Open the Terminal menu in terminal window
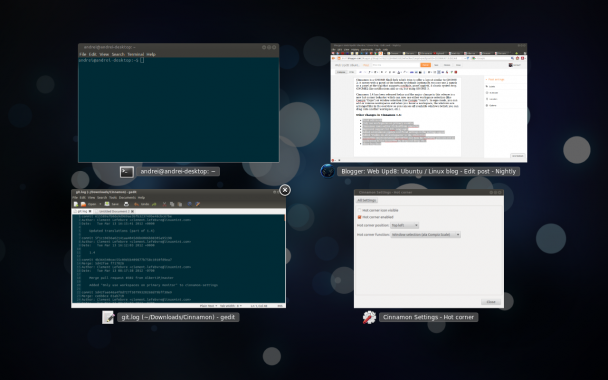Image resolution: width=608 pixels, height=380 pixels. (136, 54)
